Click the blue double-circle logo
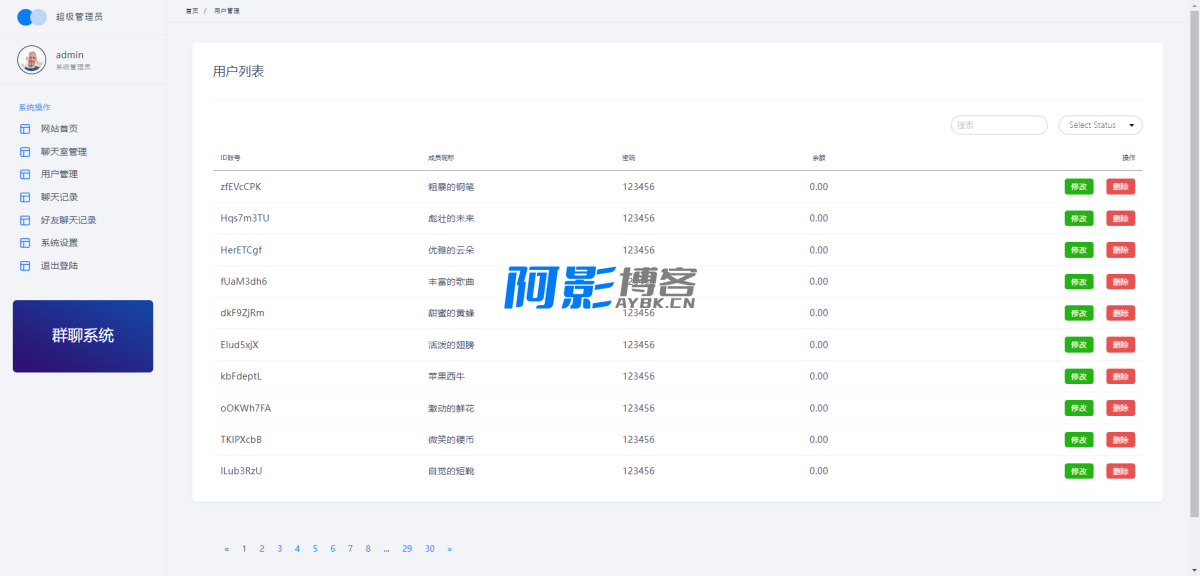This screenshot has height=576, width=1200. (32, 17)
